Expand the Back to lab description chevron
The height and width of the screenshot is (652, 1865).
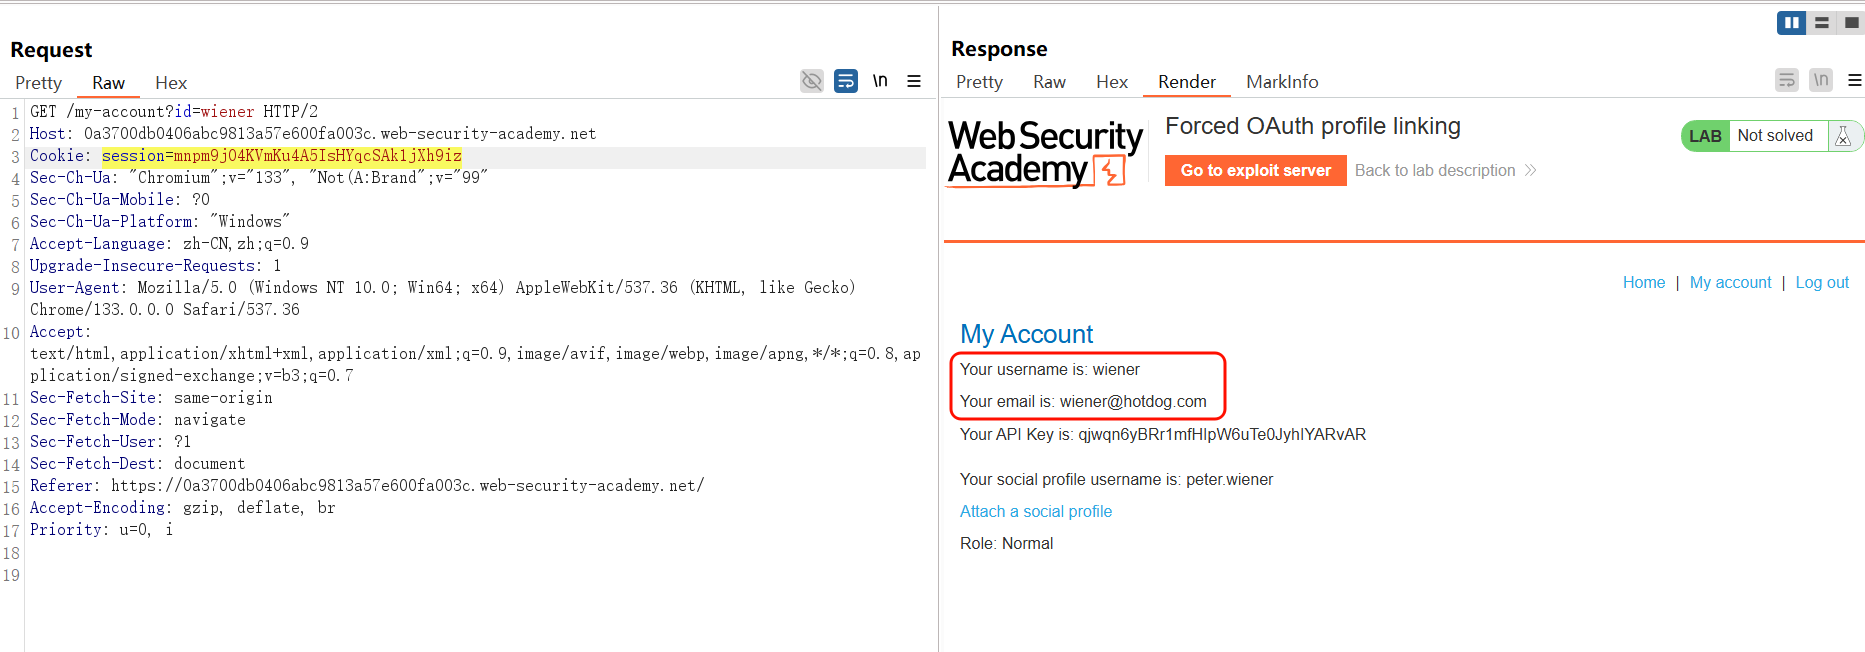[x=1530, y=170]
